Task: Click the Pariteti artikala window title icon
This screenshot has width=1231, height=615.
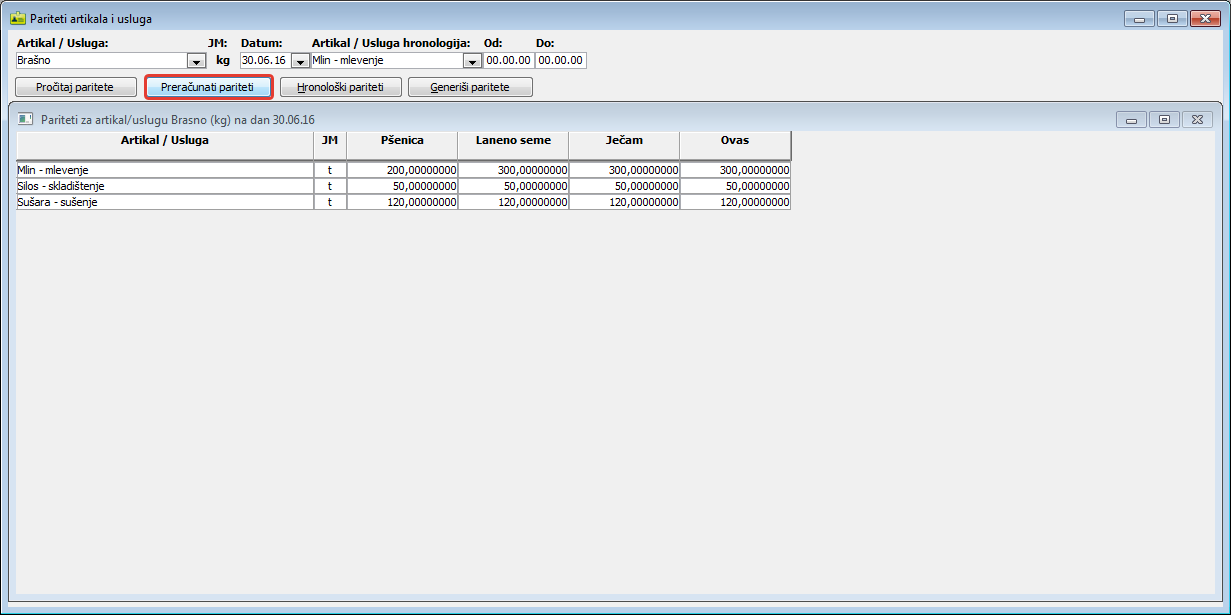Action: tap(17, 18)
